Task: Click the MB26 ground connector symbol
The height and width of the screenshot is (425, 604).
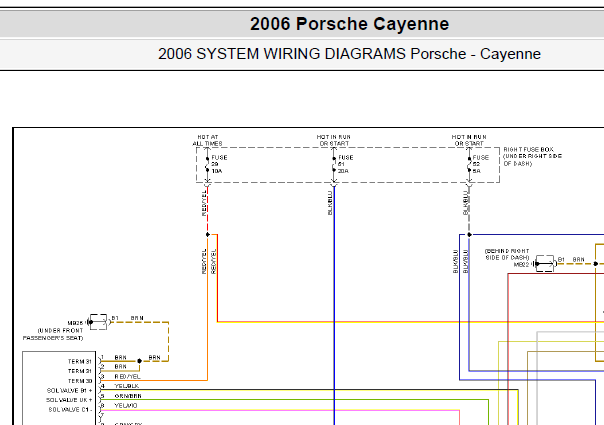Action: pyautogui.click(x=97, y=322)
